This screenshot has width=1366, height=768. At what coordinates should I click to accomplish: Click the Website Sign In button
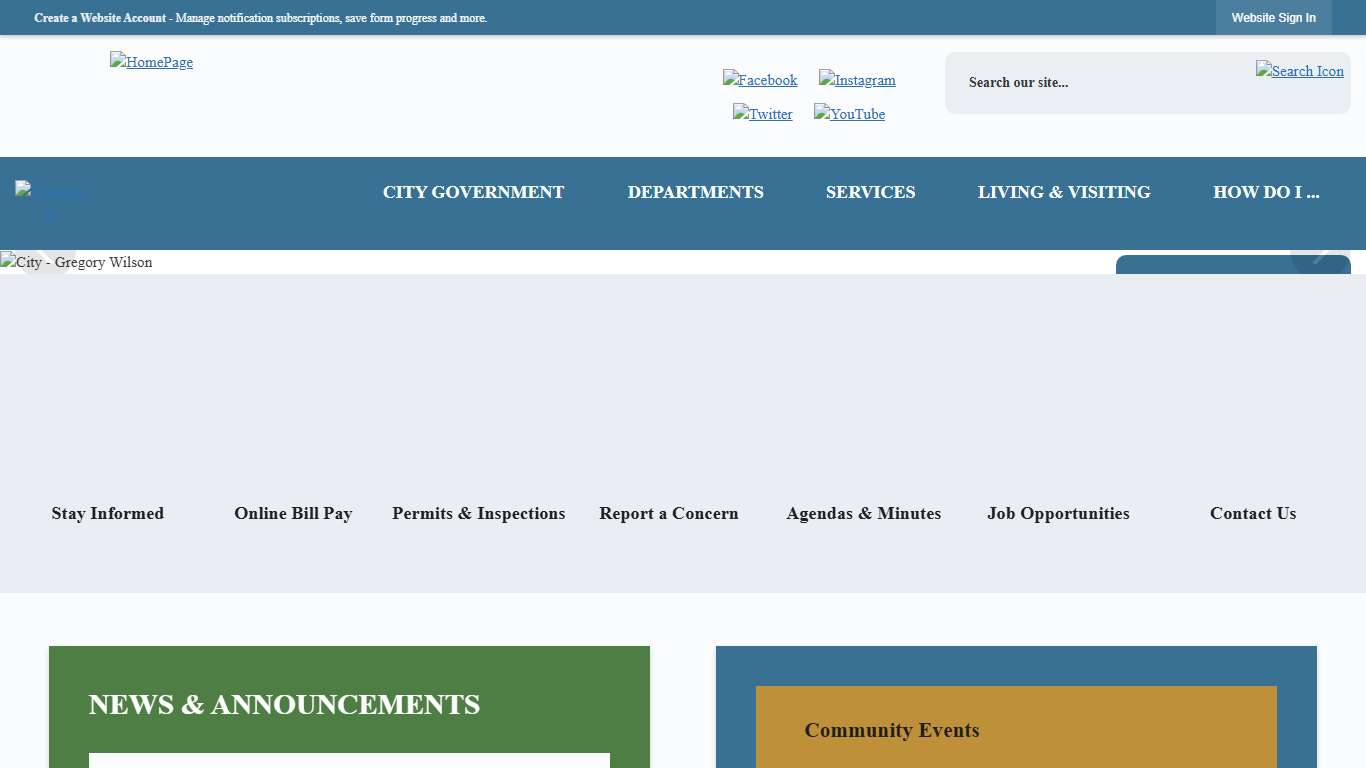pos(1273,17)
